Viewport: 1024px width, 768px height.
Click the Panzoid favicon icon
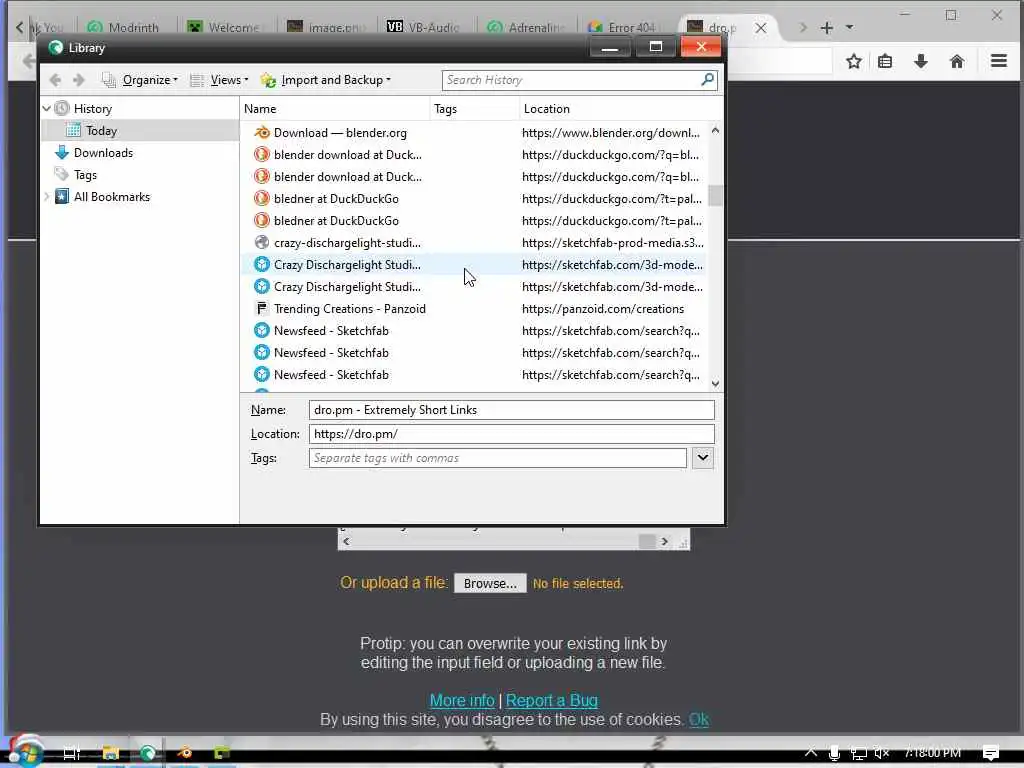tap(262, 309)
